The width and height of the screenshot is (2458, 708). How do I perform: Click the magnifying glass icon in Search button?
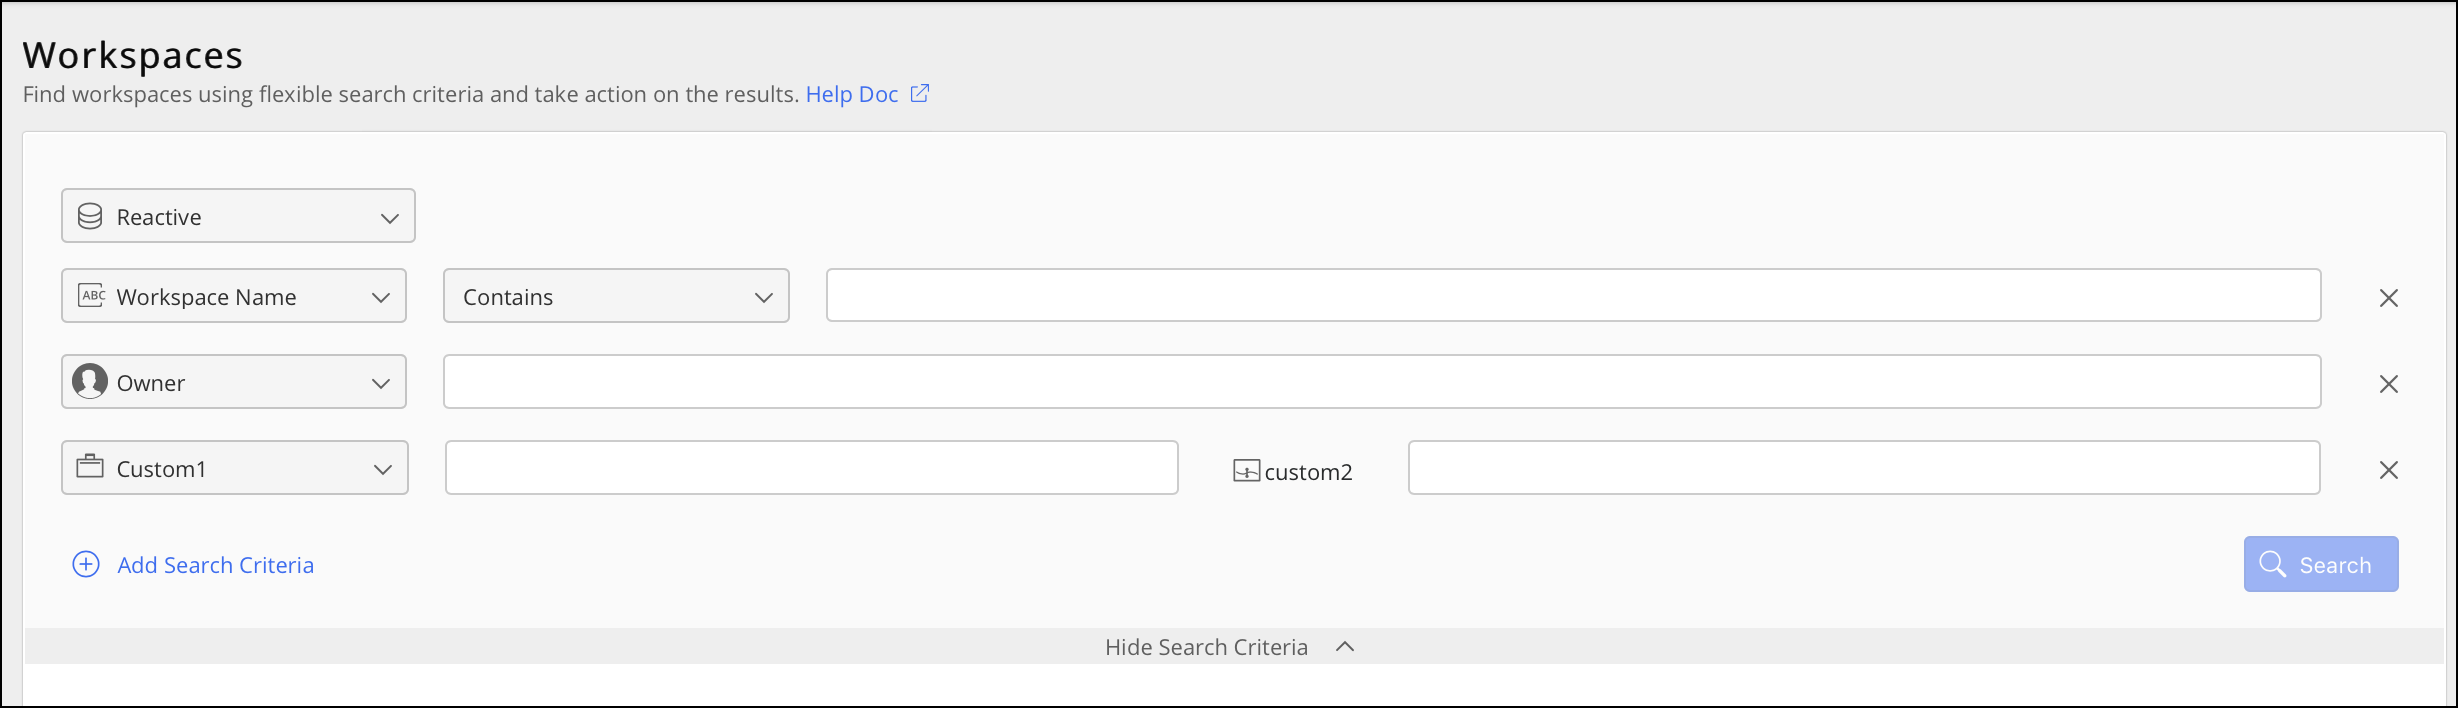[2272, 564]
